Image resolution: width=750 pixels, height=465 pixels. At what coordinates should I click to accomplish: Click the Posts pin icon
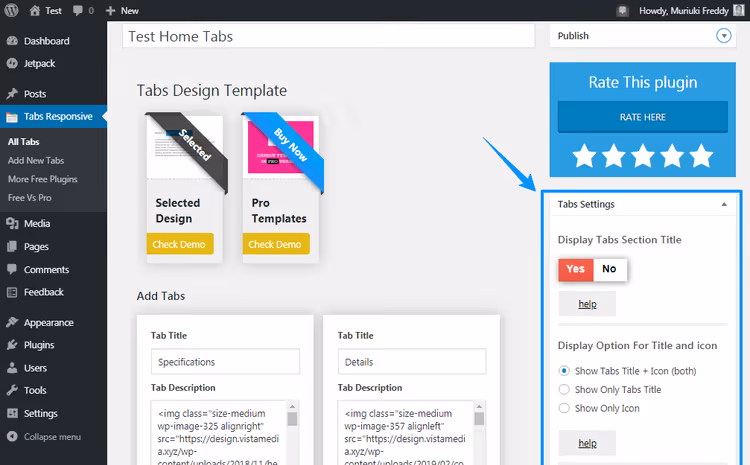point(12,93)
